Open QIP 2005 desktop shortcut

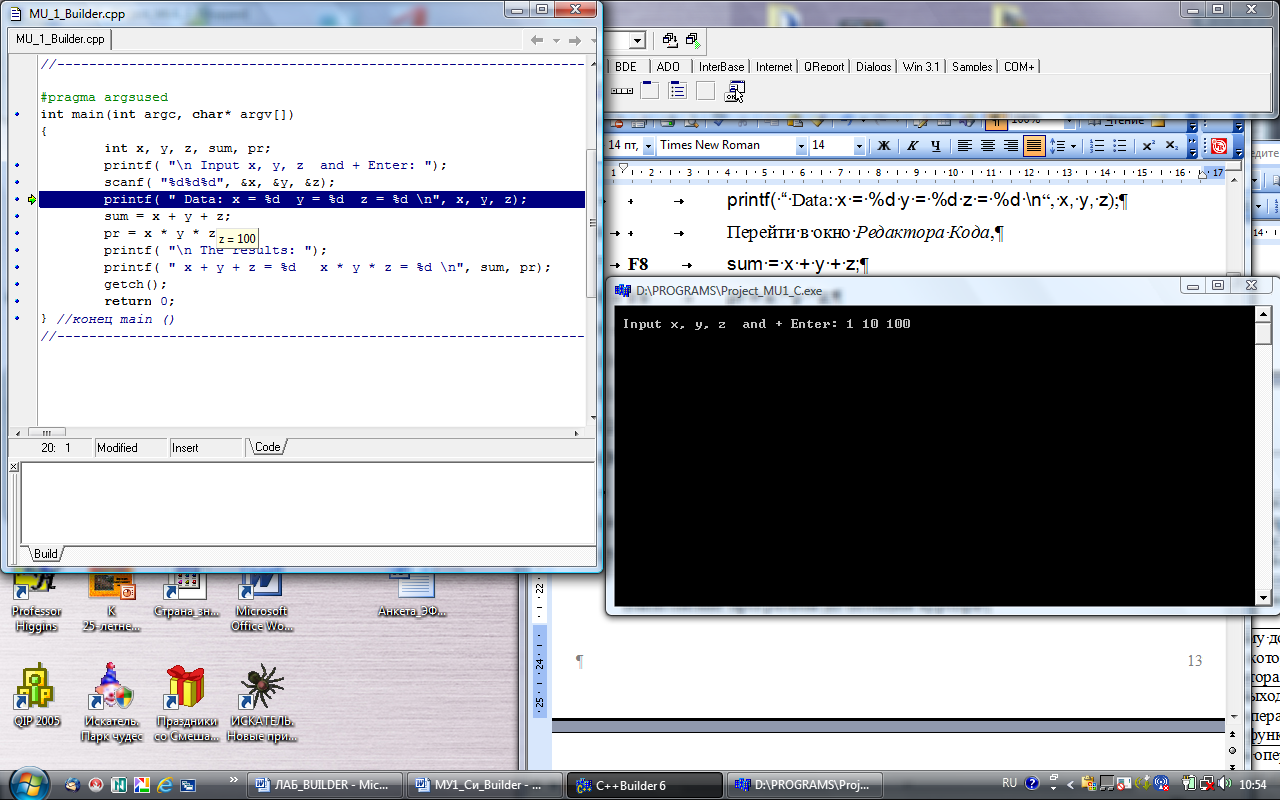pyautogui.click(x=36, y=697)
